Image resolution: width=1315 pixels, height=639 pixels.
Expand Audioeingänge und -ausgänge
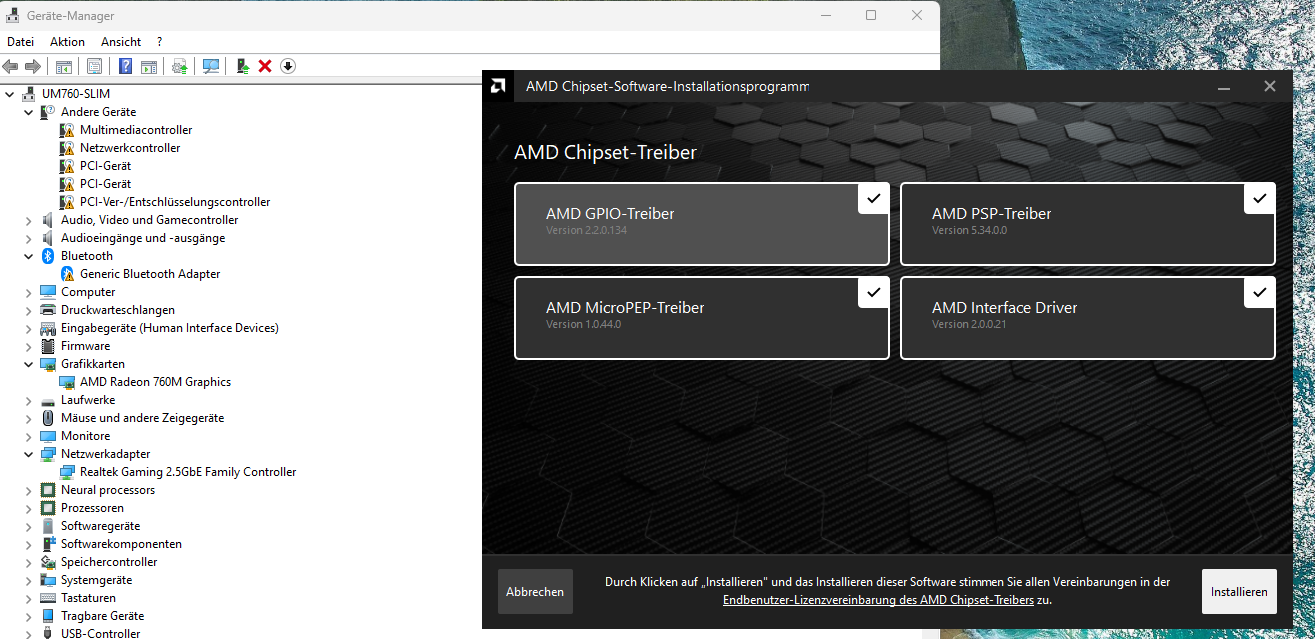(29, 238)
